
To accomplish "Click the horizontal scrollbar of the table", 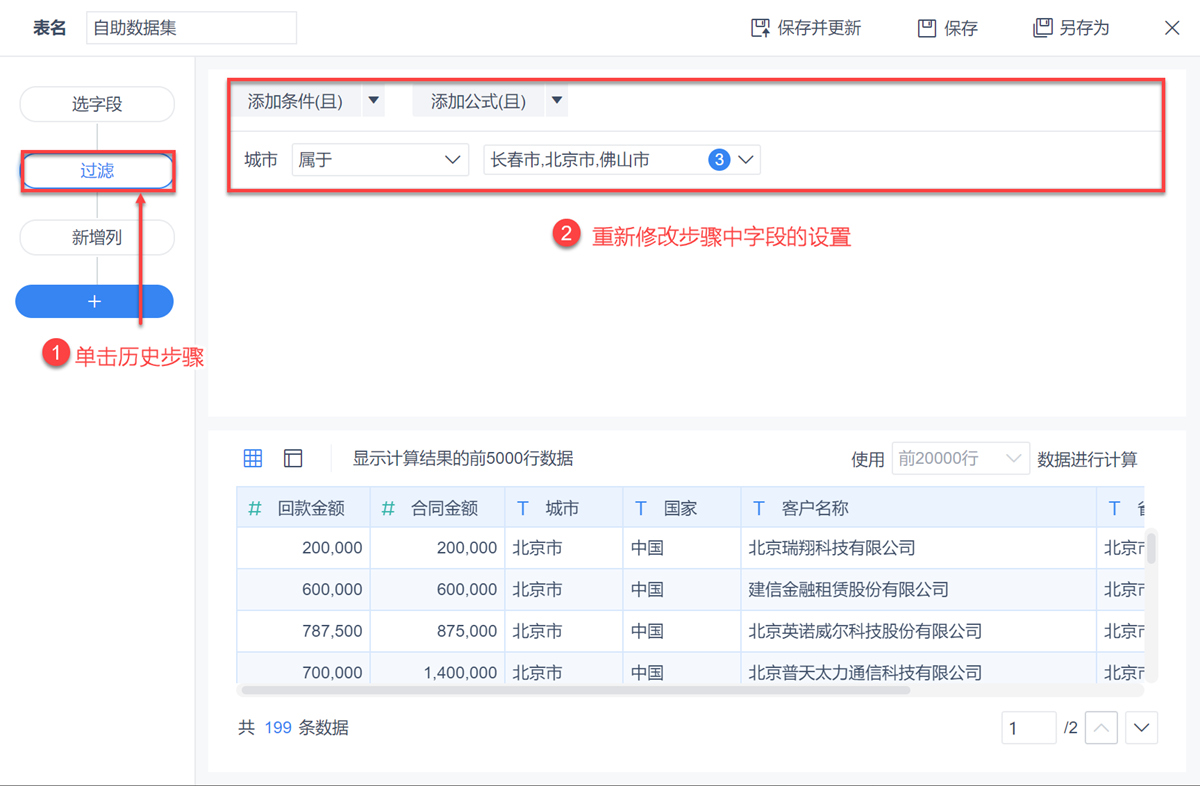I will pyautogui.click(x=576, y=690).
